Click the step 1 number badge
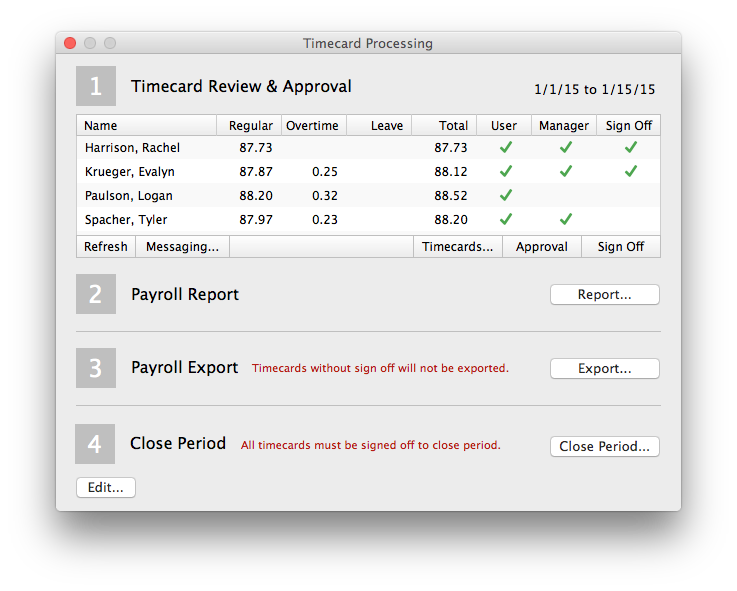737x591 pixels. coord(96,86)
